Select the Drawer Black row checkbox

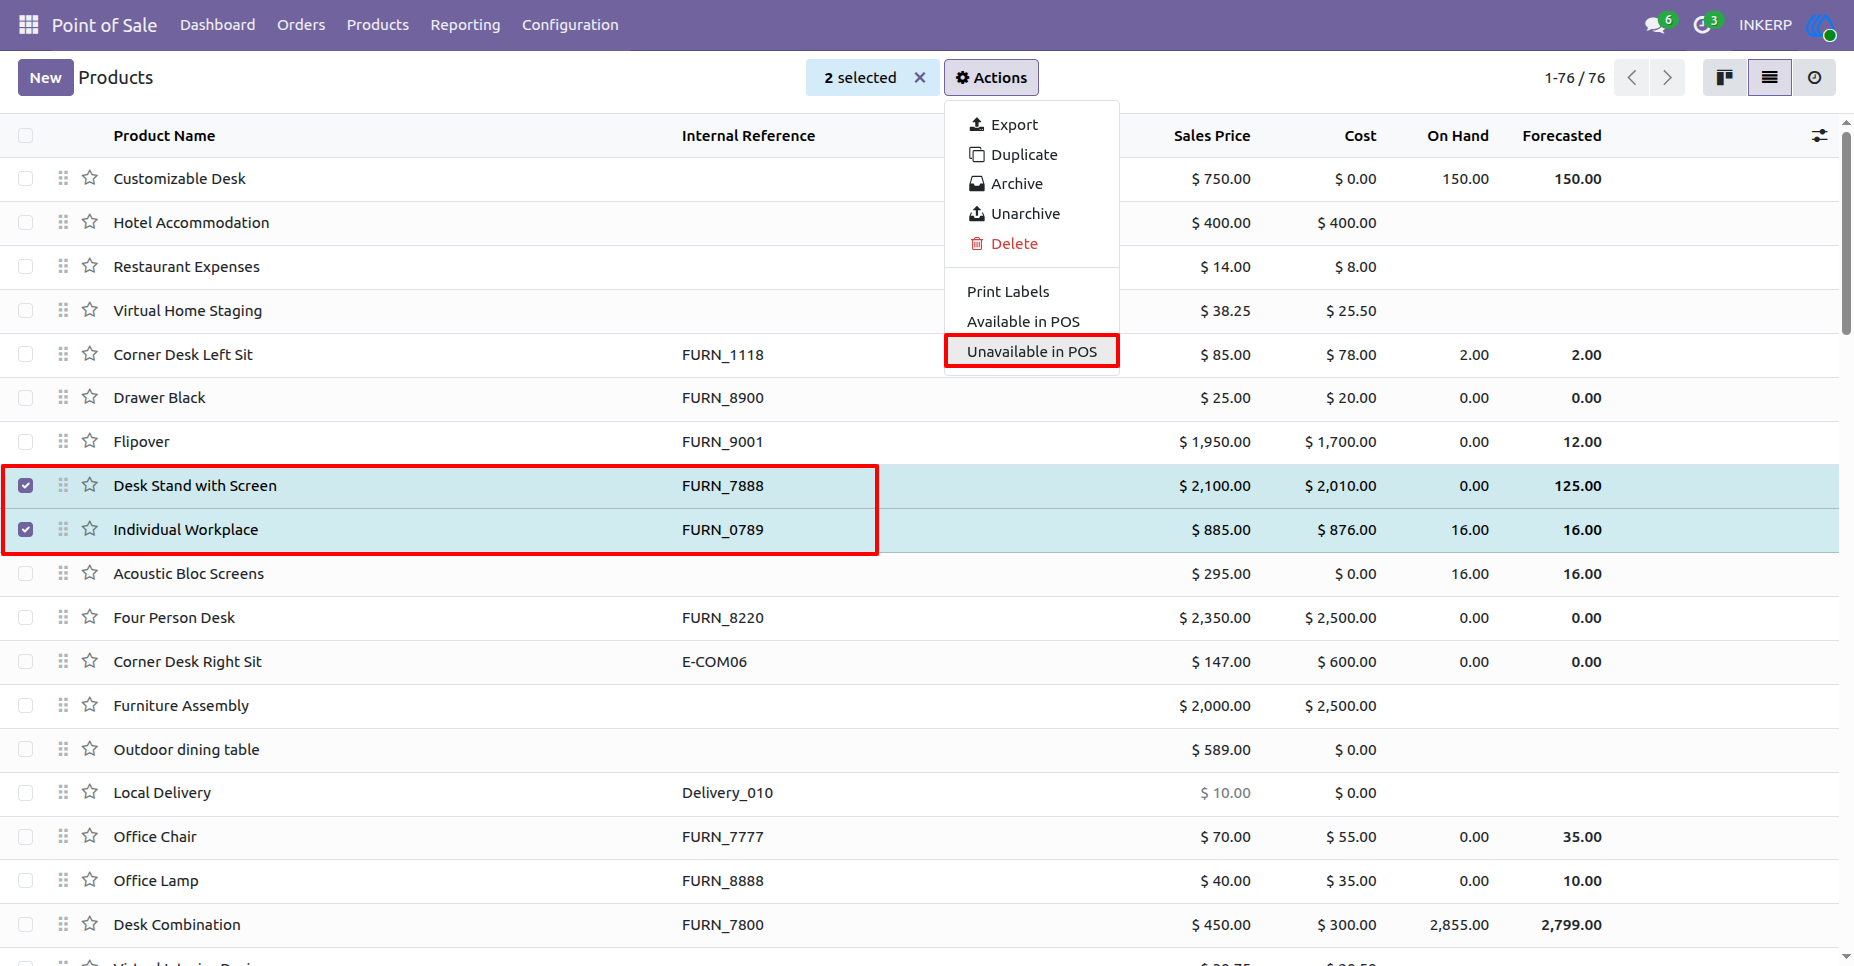[26, 397]
